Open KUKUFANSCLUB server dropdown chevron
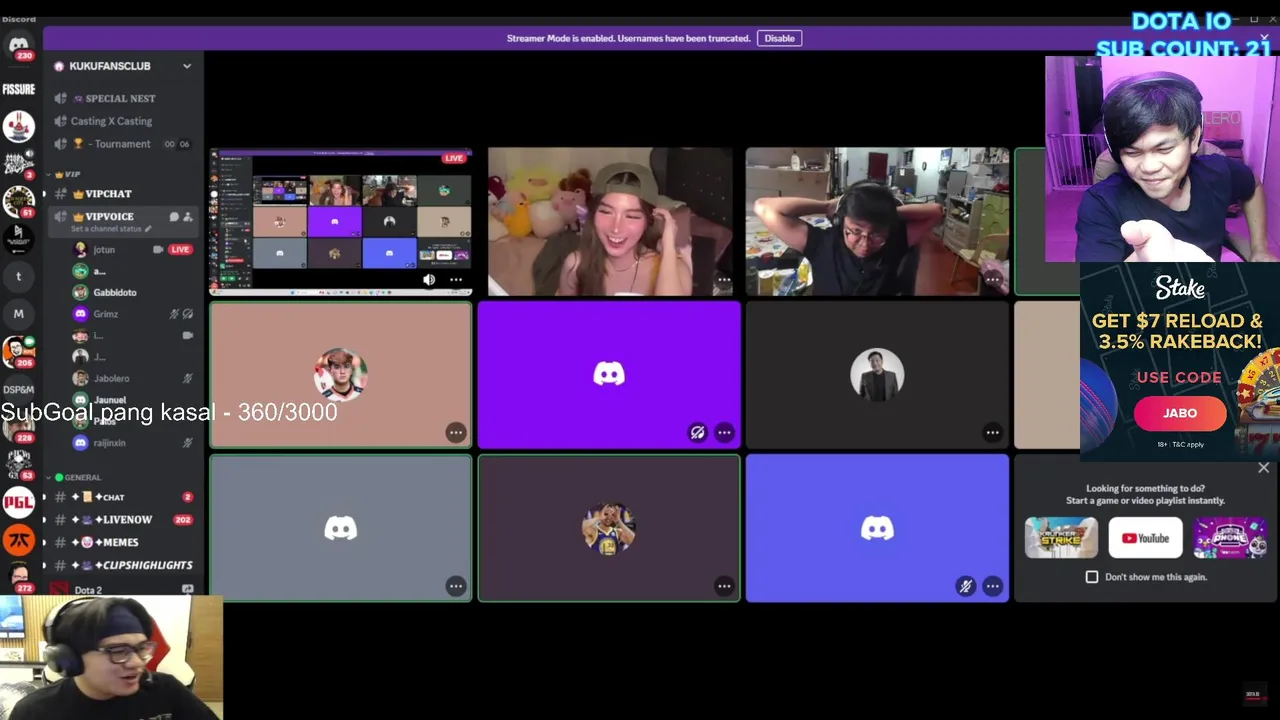This screenshot has height=720, width=1280. coord(187,66)
